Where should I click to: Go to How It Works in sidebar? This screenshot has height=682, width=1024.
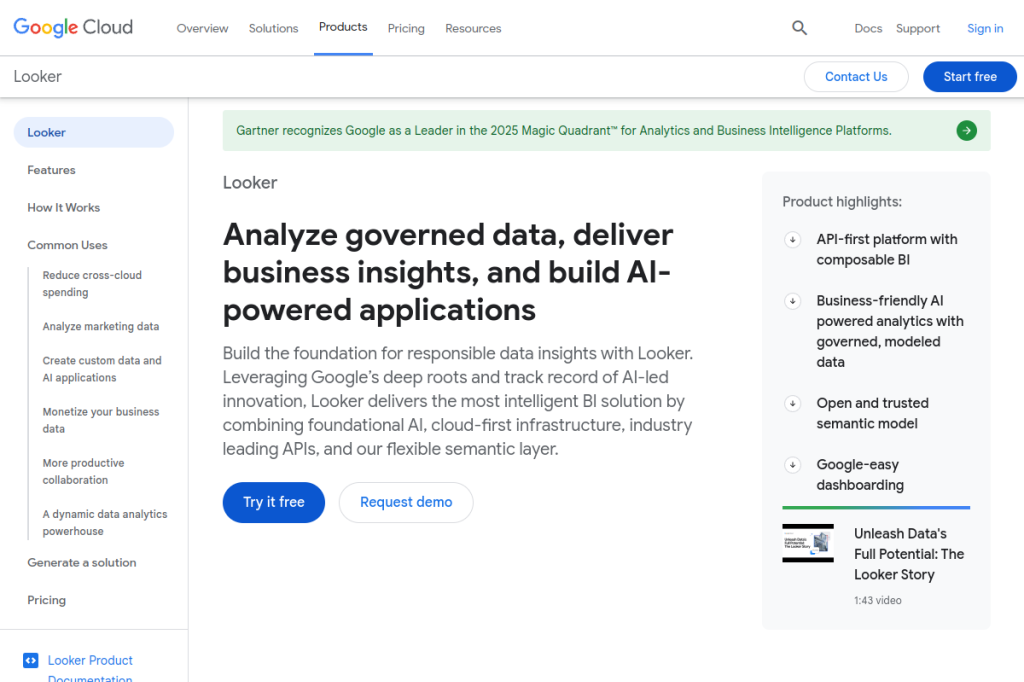point(63,208)
